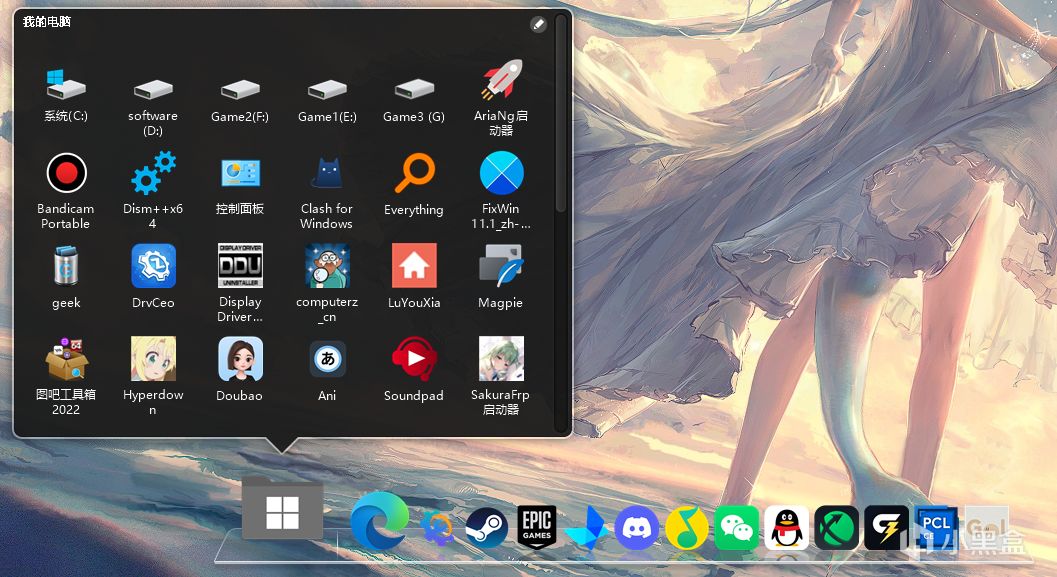1057x577 pixels.
Task: Click the popup's vertical scrollbar
Action: tap(561, 111)
